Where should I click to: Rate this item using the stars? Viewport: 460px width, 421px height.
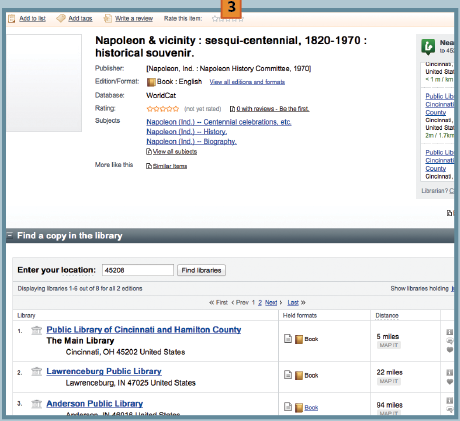[x=228, y=19]
